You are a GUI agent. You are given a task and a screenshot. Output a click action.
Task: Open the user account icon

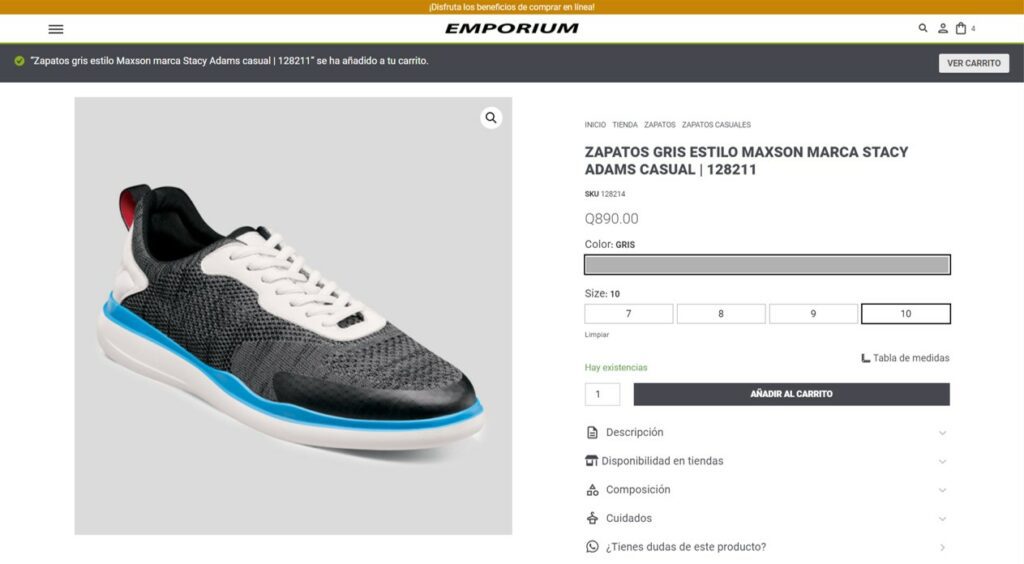pos(942,28)
